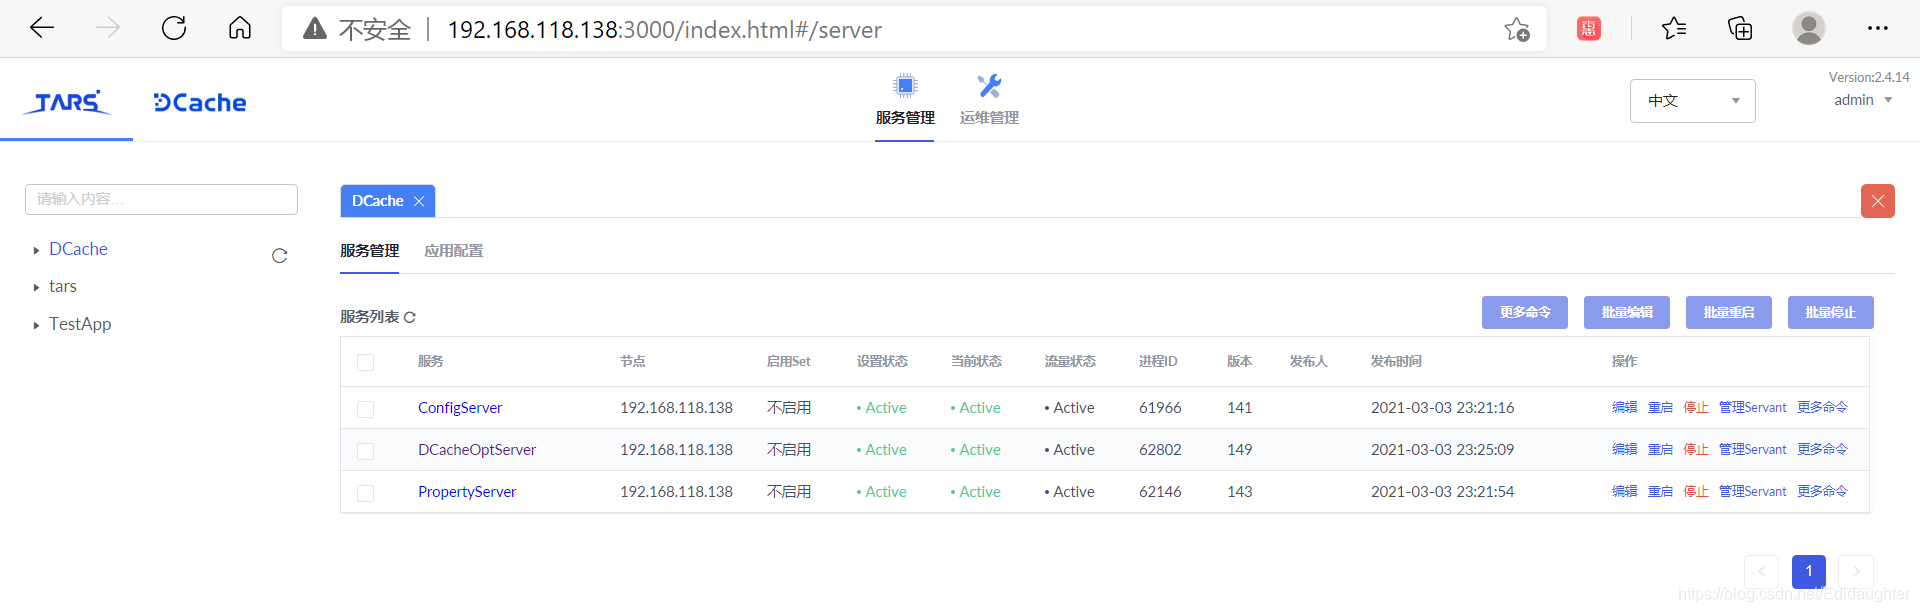1920x612 pixels.
Task: Click the TARS logo
Action: coord(67,102)
